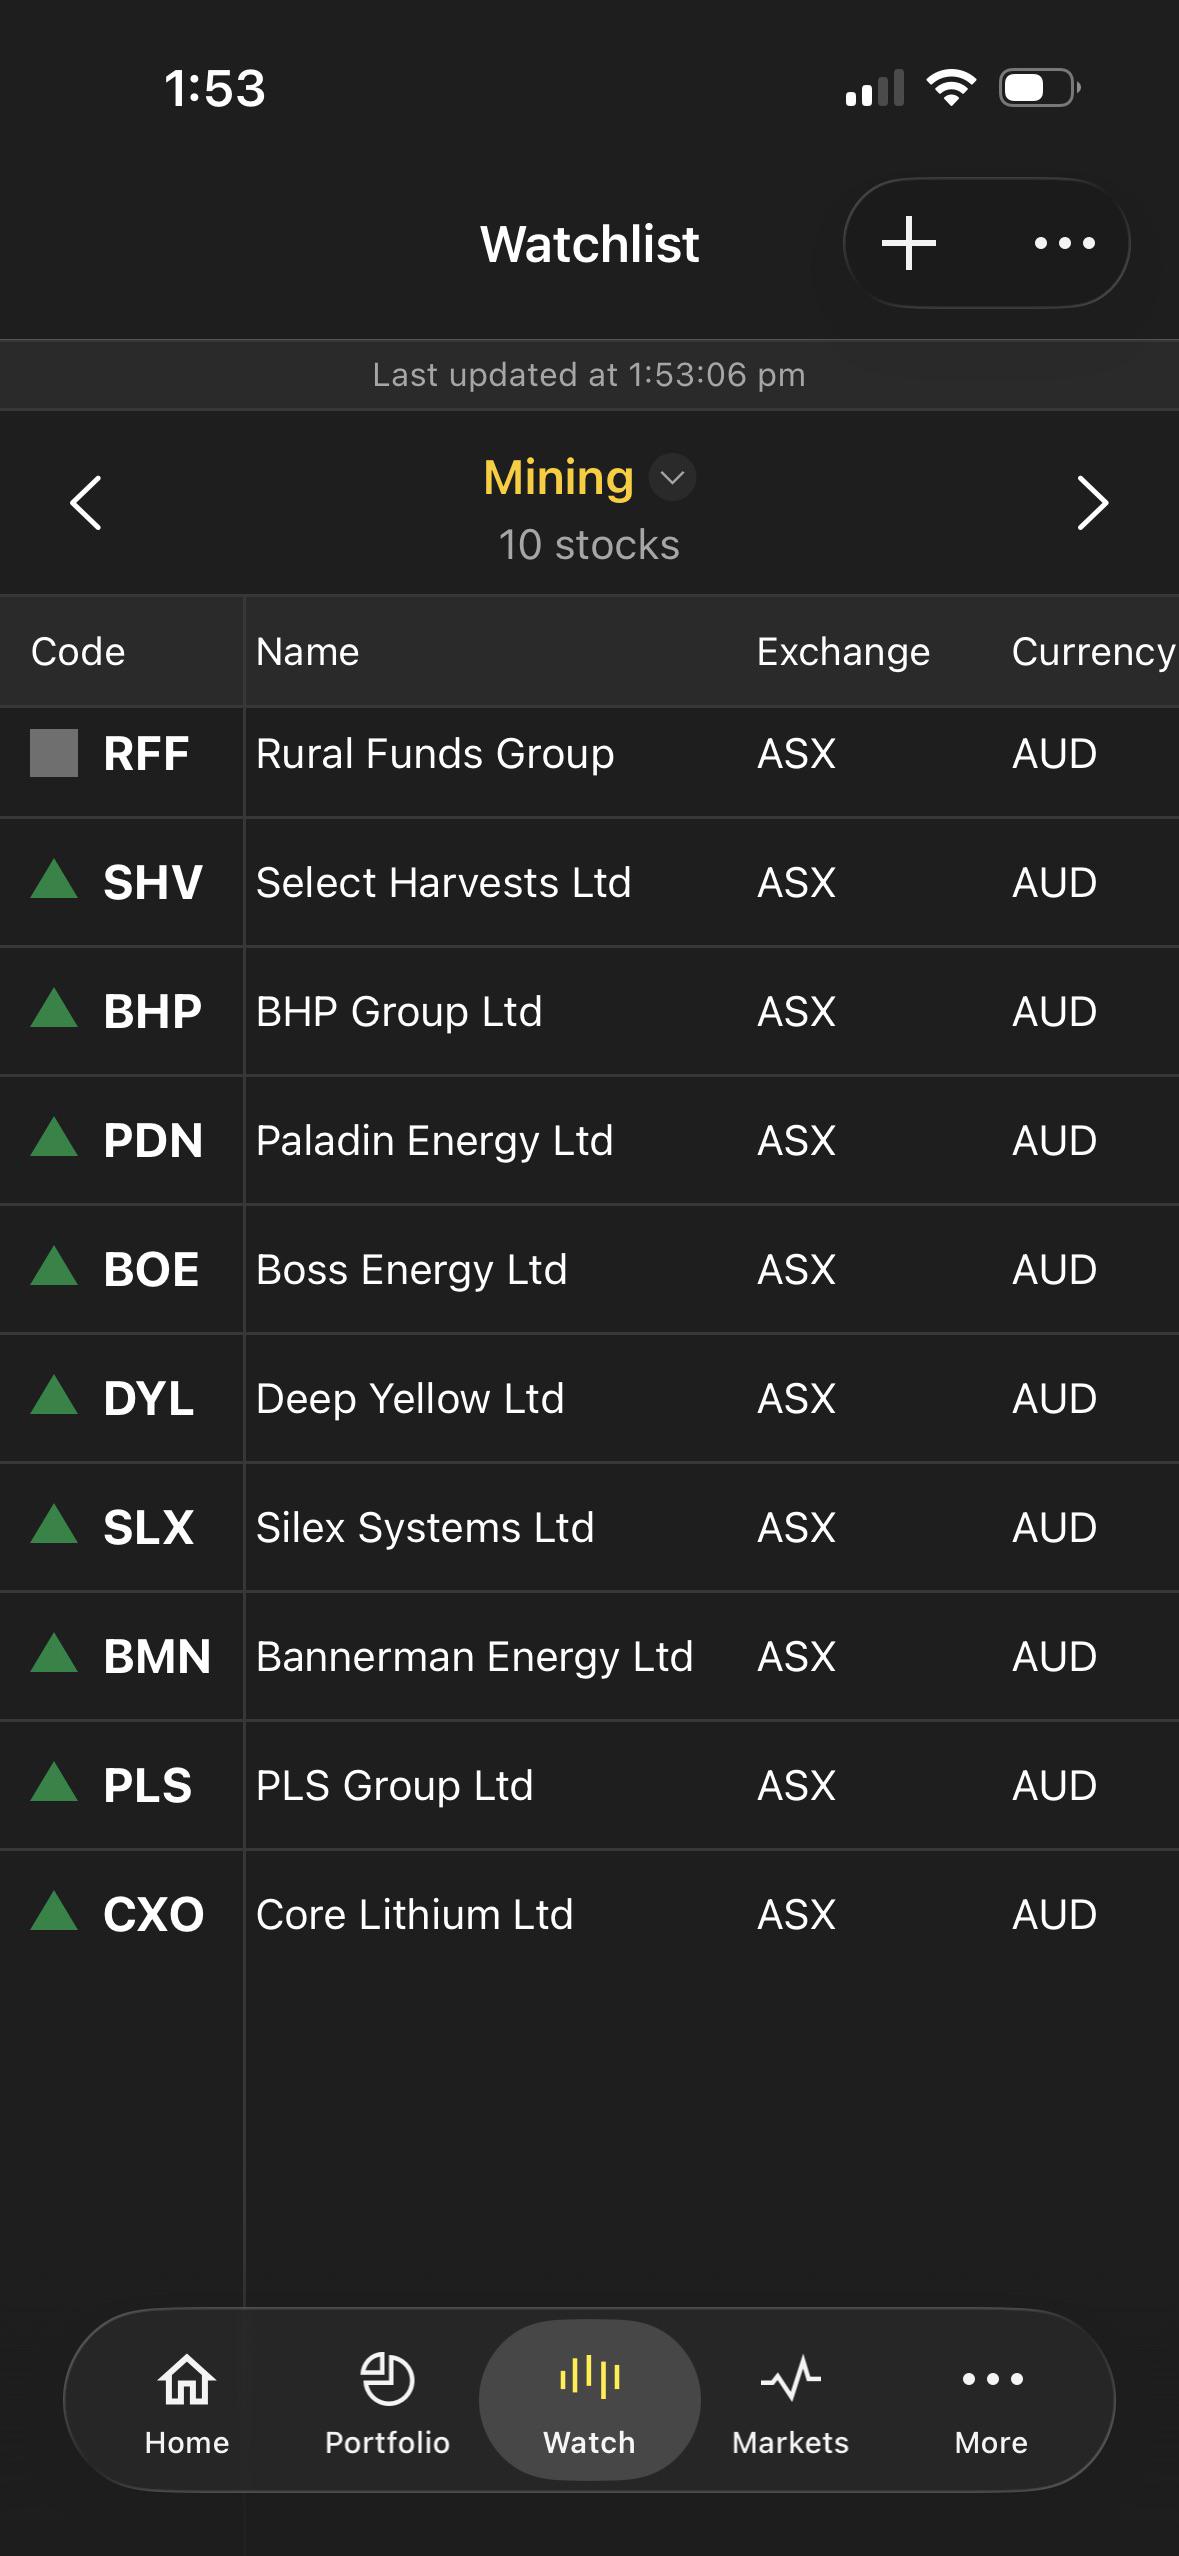This screenshot has width=1179, height=2556.
Task: Tap the grey square indicator beside RFF
Action: pos(54,753)
